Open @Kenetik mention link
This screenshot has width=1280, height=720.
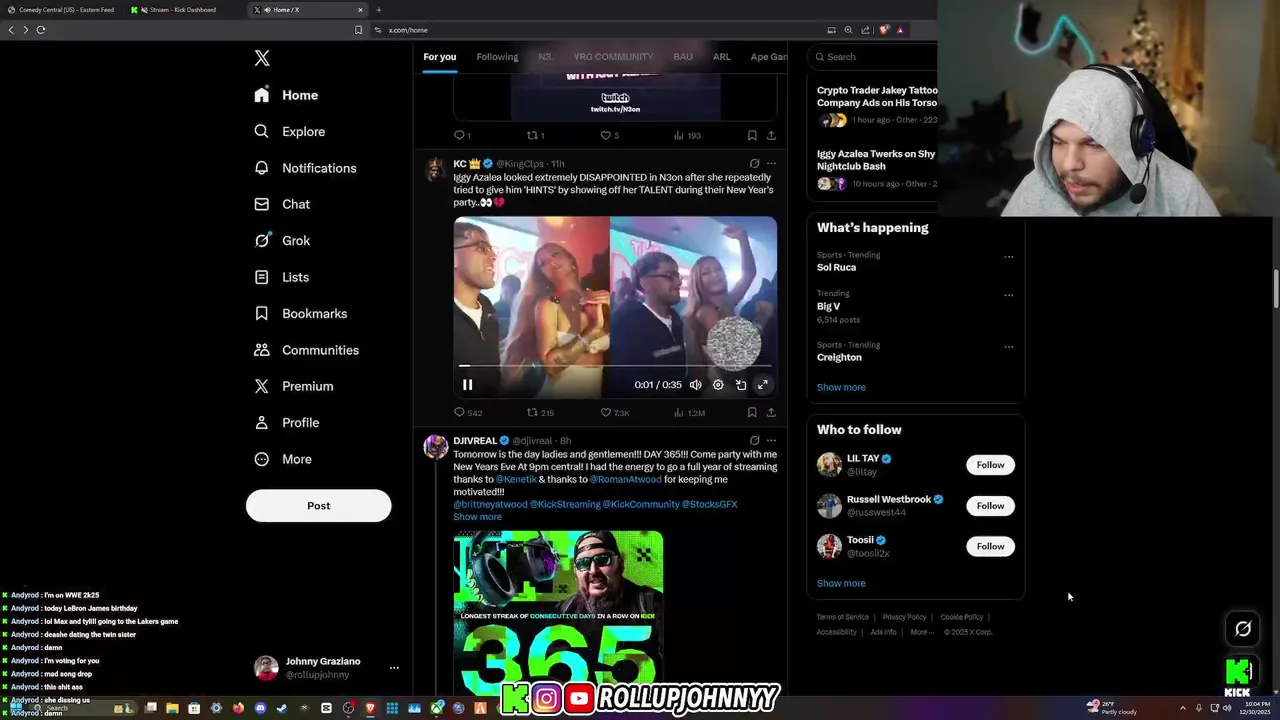(516, 479)
